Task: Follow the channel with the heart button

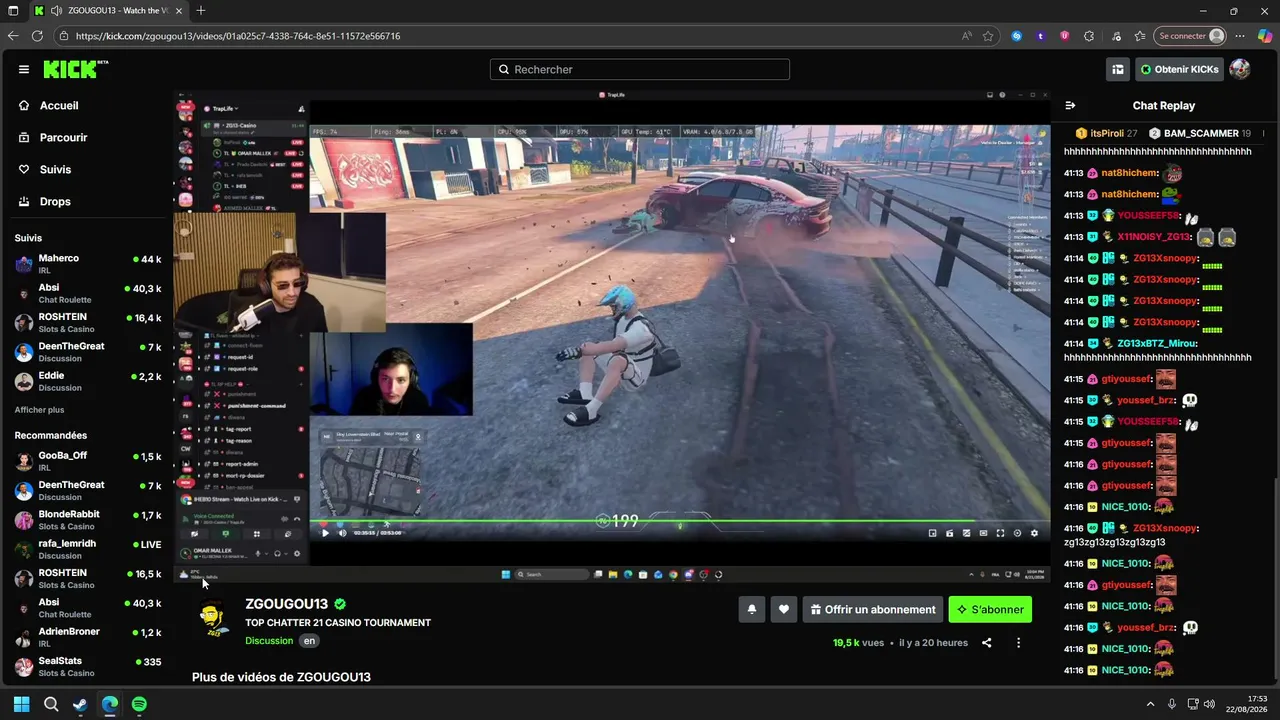Action: (784, 609)
